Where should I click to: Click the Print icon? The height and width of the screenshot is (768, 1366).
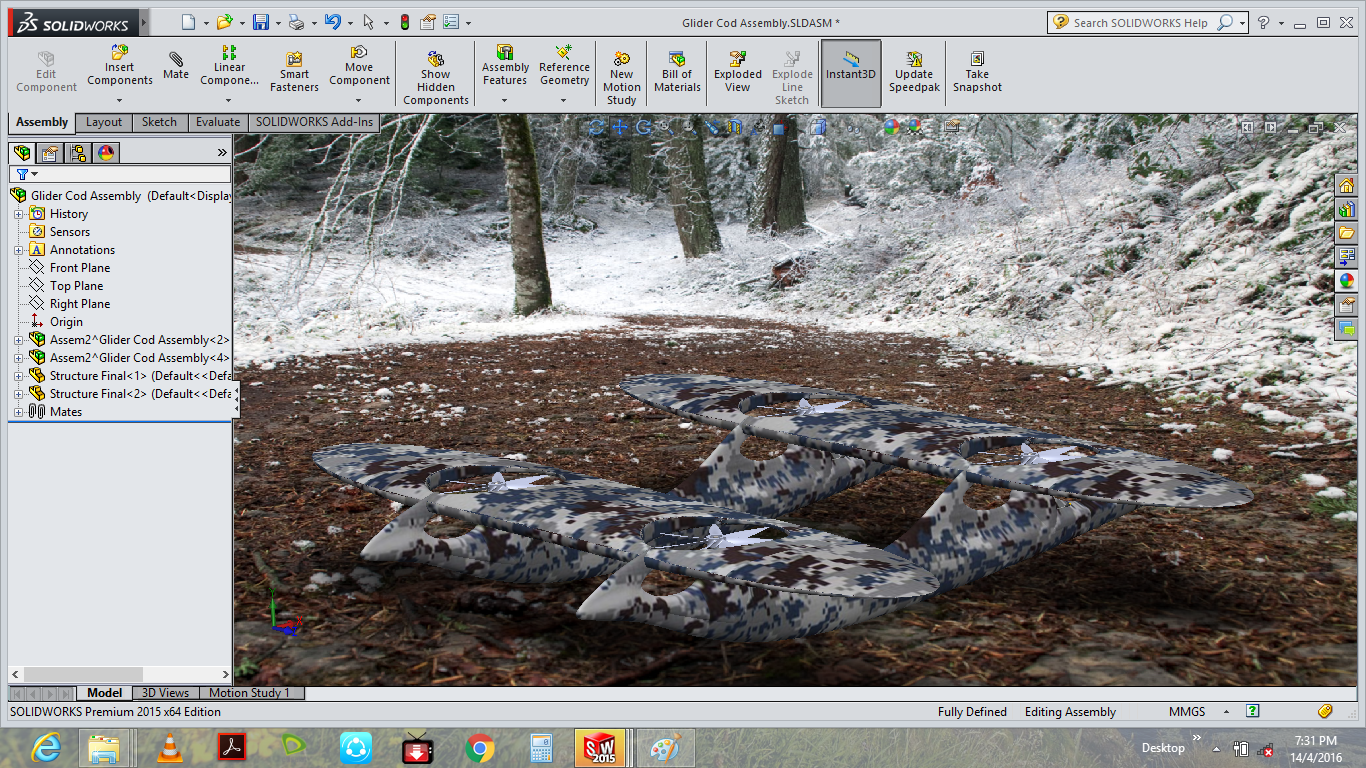(x=296, y=22)
